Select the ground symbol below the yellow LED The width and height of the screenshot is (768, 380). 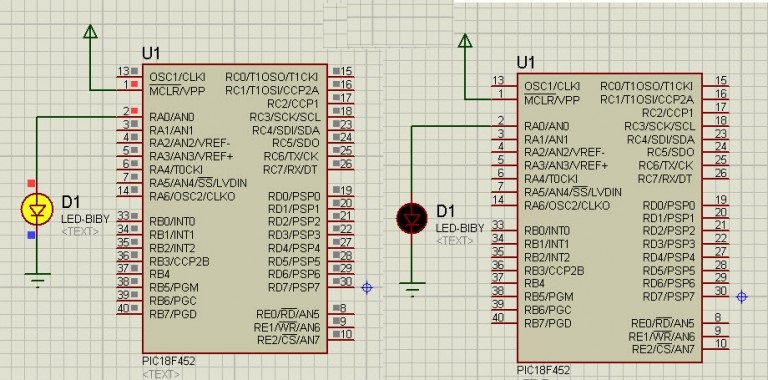coord(37,280)
